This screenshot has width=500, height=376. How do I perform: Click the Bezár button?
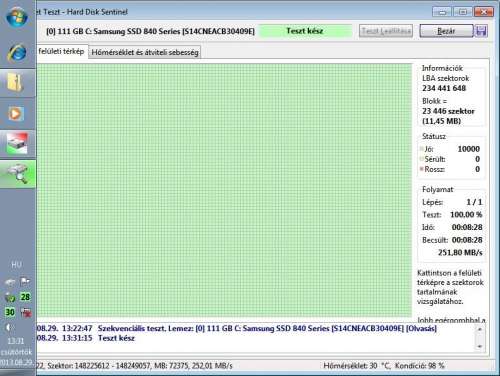point(446,31)
